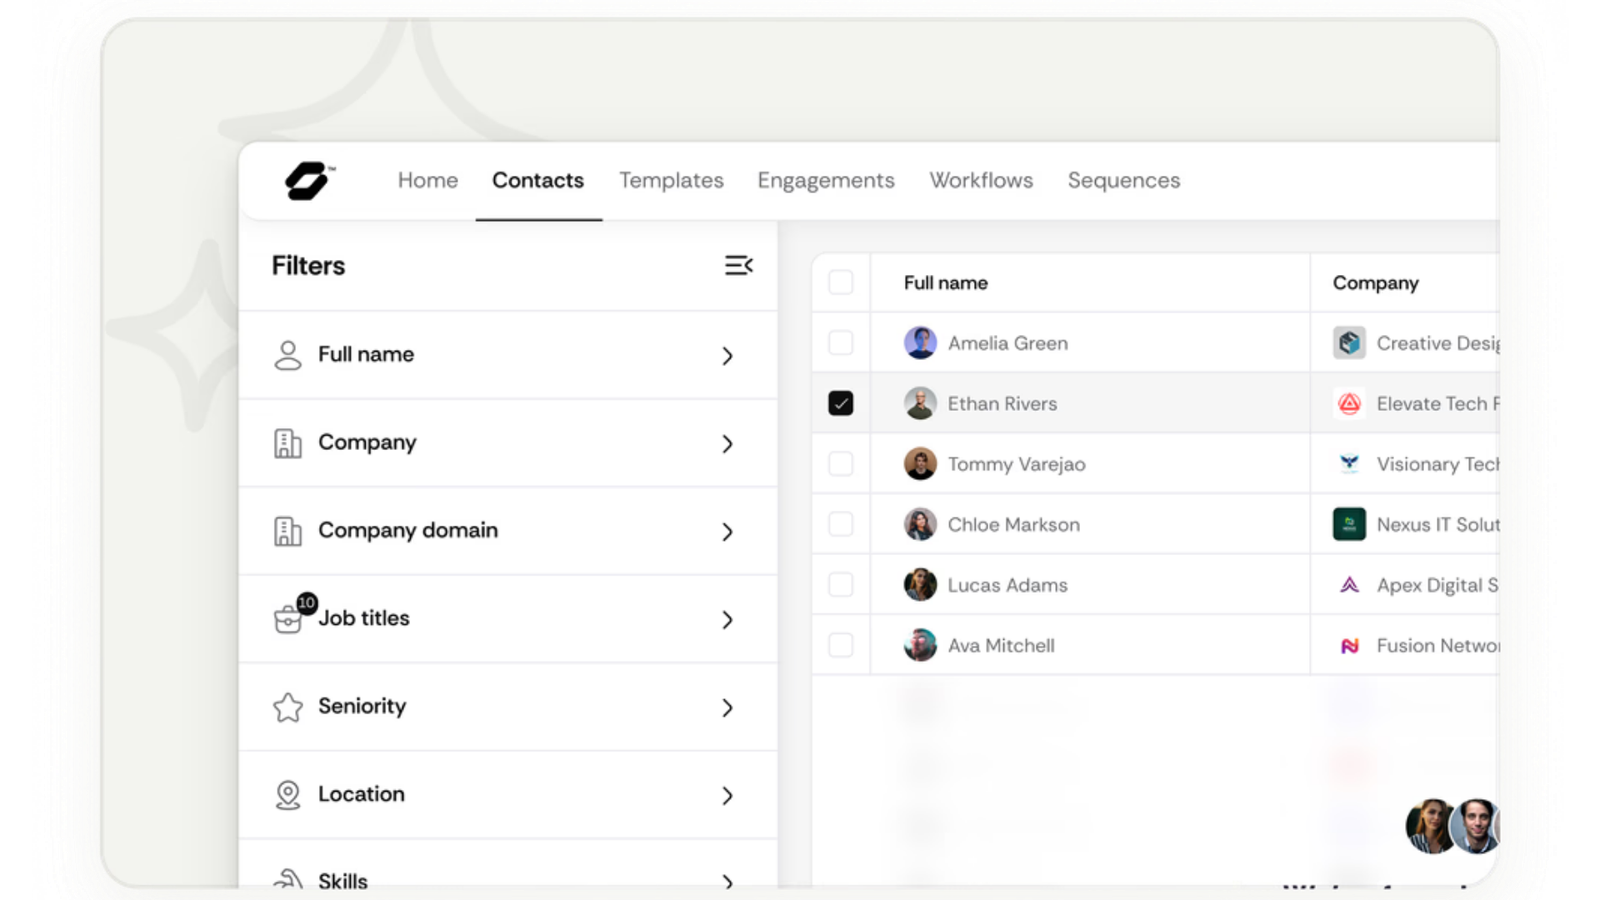The image size is (1600, 900).
Task: Open the Workflows tab
Action: [x=981, y=181]
